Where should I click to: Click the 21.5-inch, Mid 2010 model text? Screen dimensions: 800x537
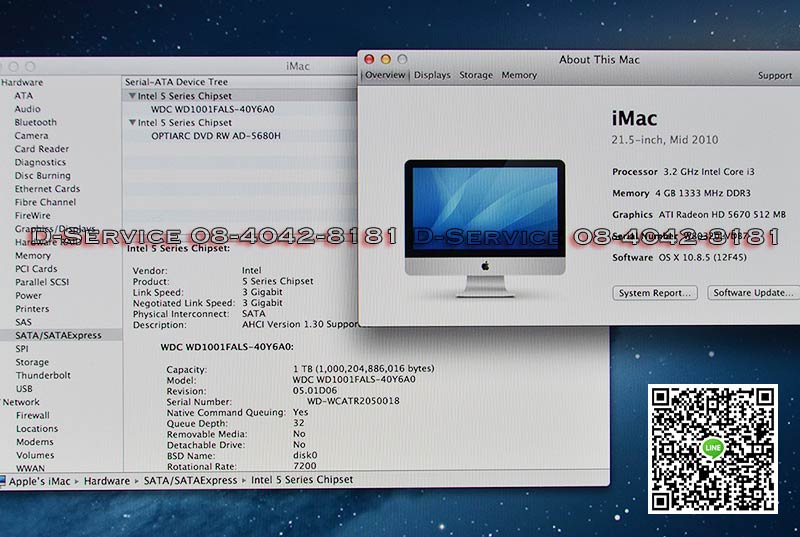tap(665, 140)
